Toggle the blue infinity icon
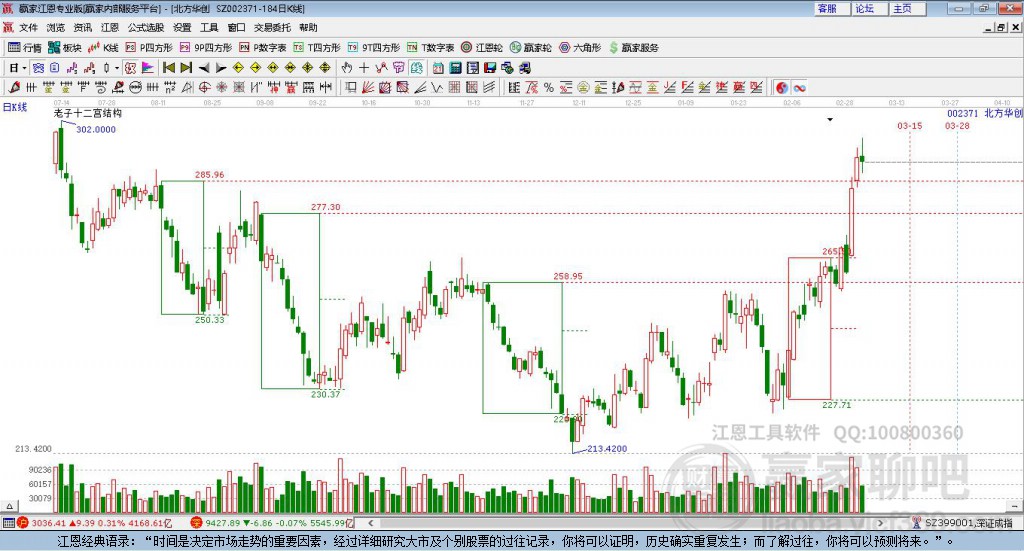1024x551 pixels. (799, 87)
